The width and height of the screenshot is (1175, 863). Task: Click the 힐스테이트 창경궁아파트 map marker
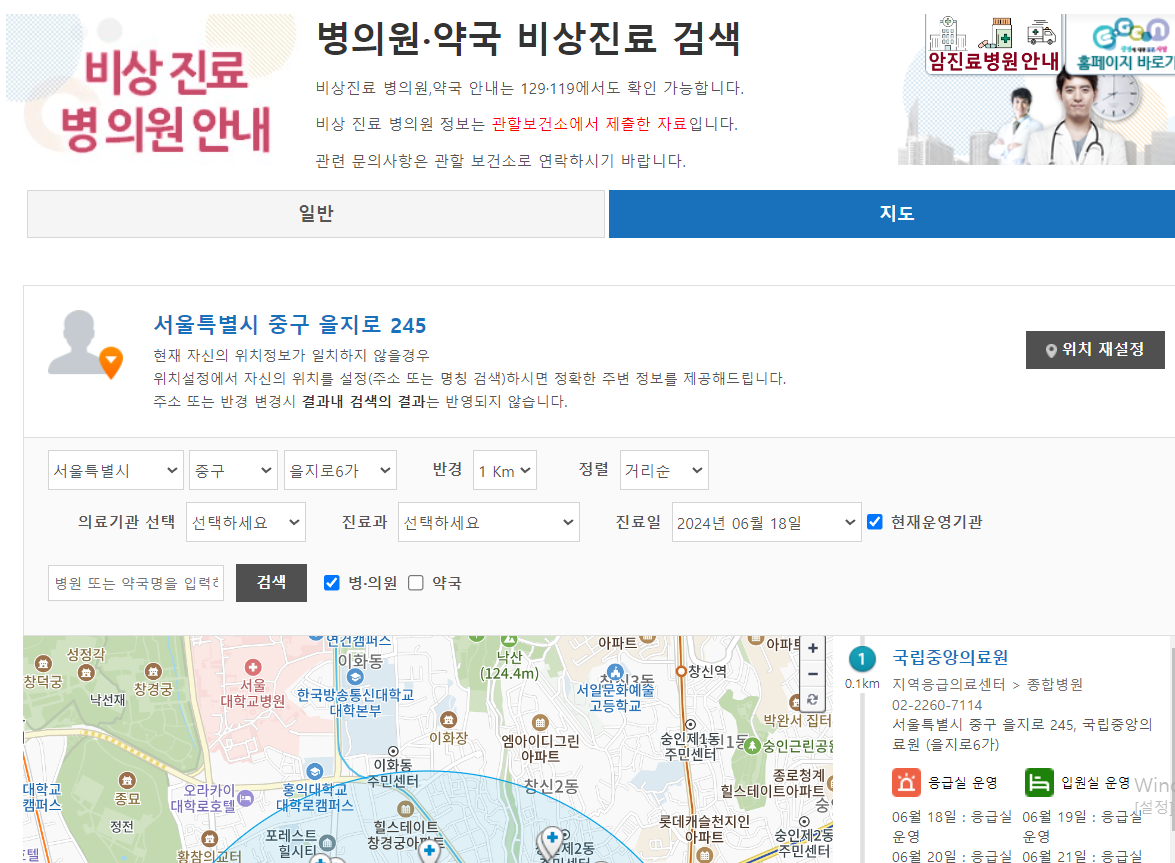click(405, 809)
